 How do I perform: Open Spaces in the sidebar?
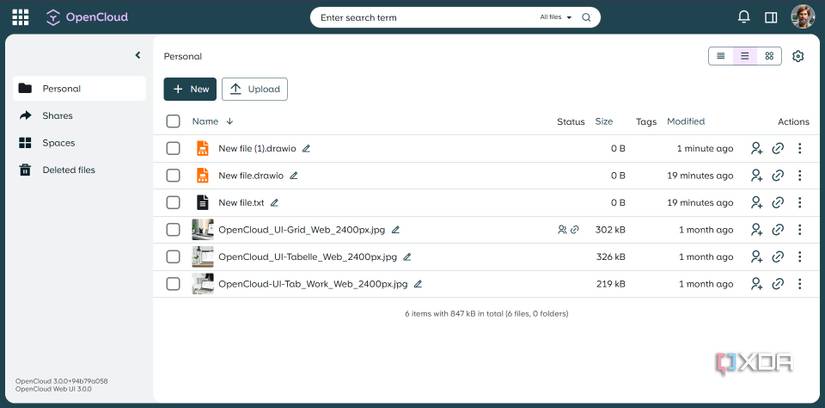[x=79, y=143]
